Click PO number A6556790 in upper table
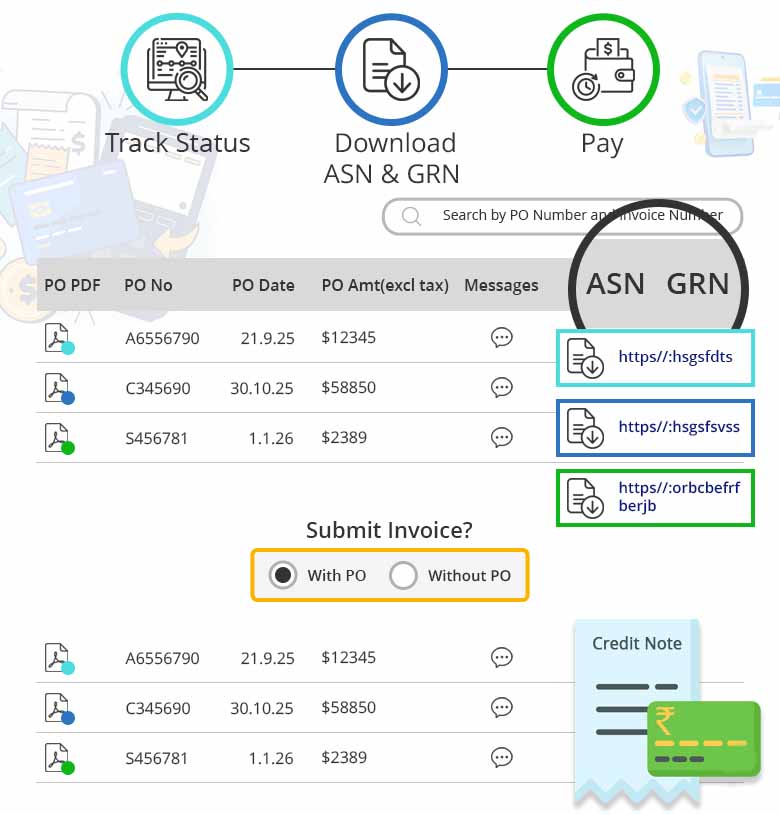The height and width of the screenshot is (814, 780). [x=162, y=338]
